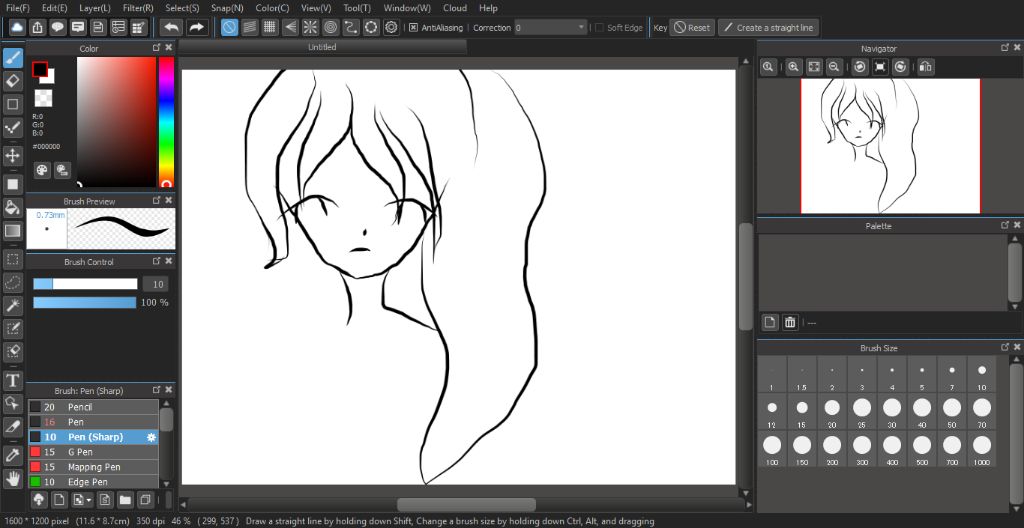Click the Redo arrow in the toolbar
Image resolution: width=1024 pixels, height=528 pixels.
pos(196,27)
